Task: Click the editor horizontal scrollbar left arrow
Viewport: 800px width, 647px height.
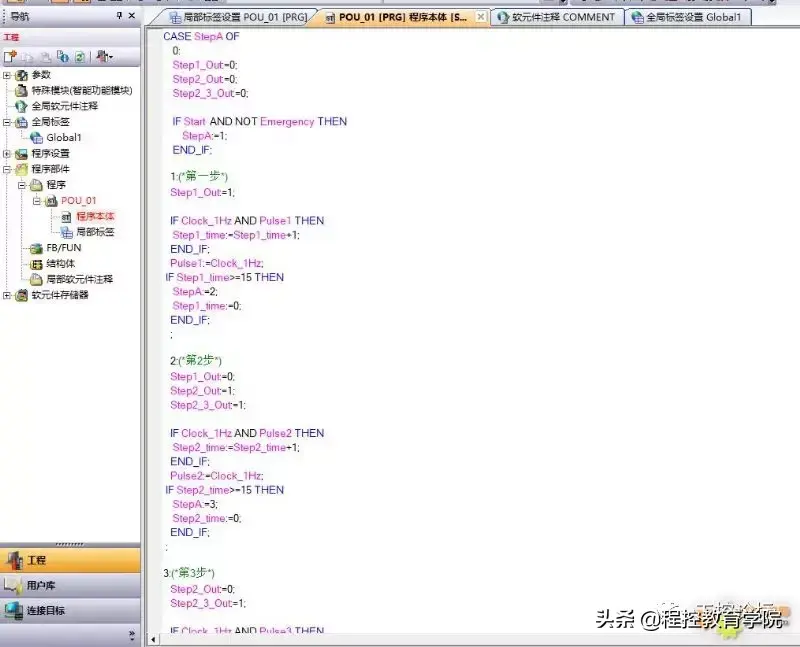Action: [x=153, y=639]
